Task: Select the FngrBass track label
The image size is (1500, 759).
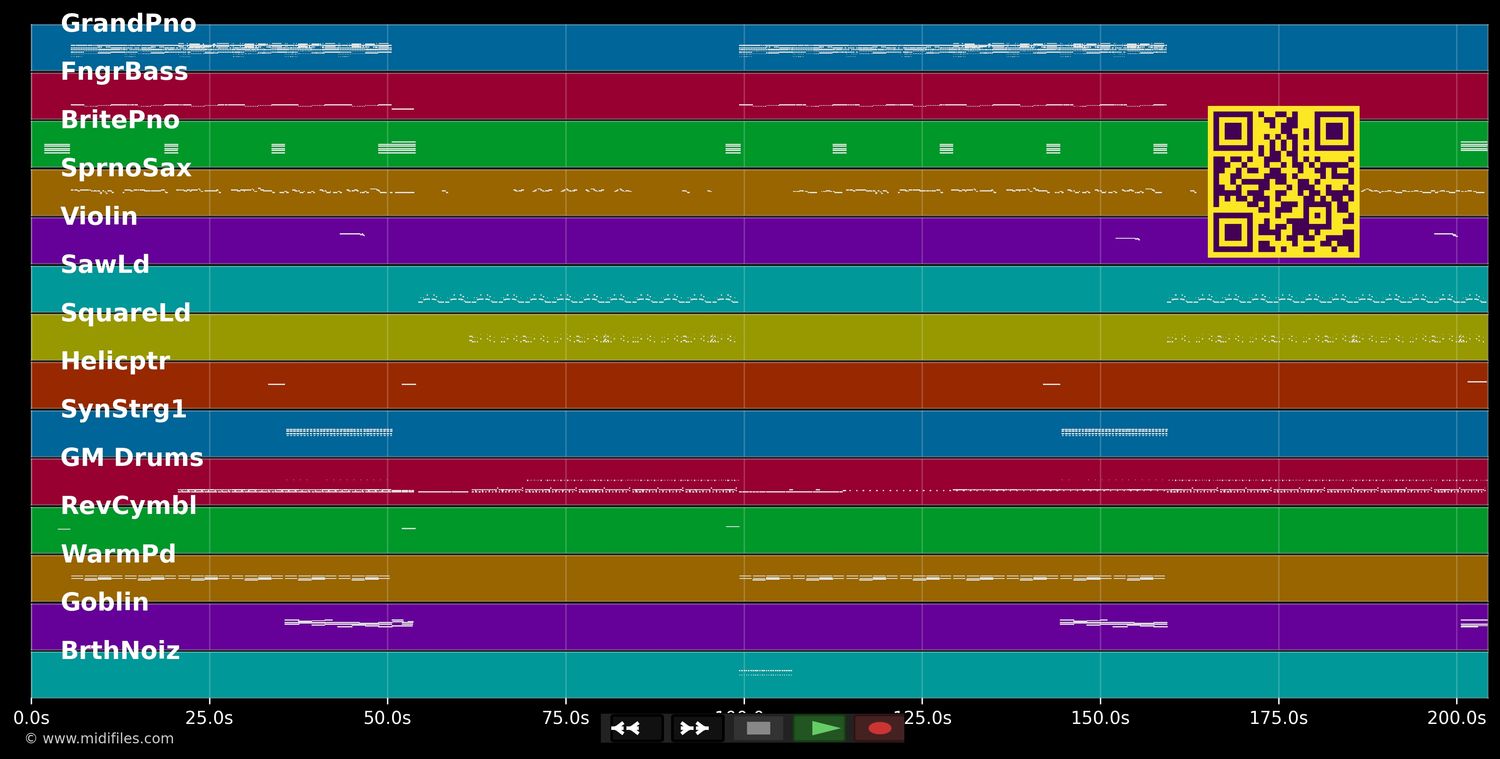Action: (x=124, y=72)
